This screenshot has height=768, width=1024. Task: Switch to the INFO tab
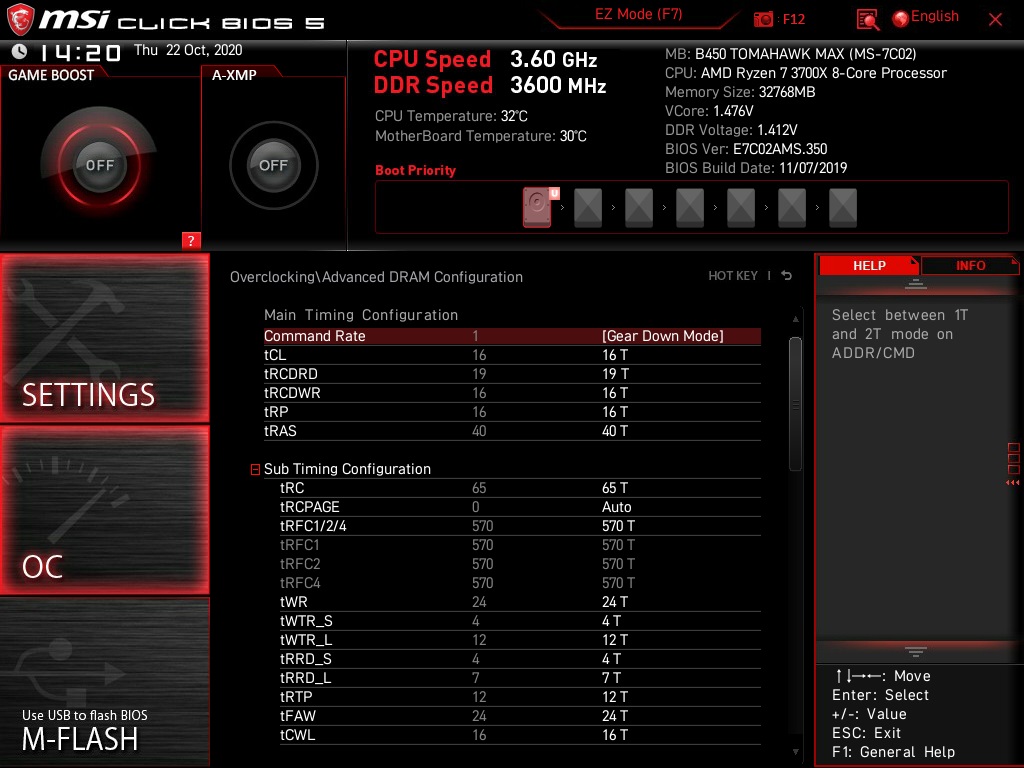click(x=969, y=265)
